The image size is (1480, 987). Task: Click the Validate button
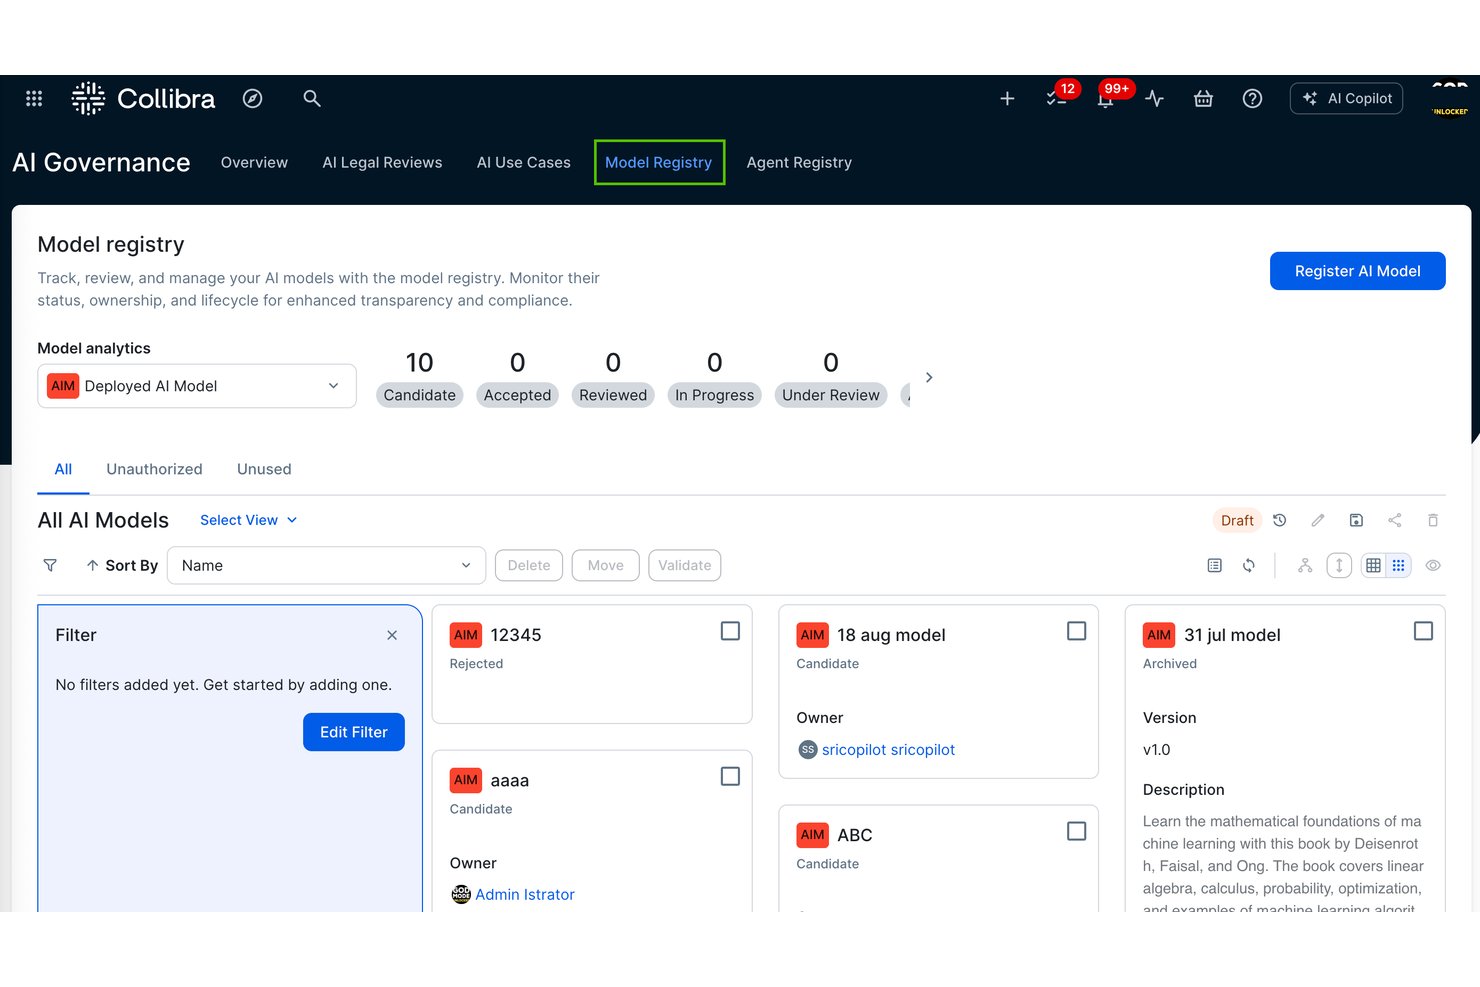pyautogui.click(x=685, y=565)
